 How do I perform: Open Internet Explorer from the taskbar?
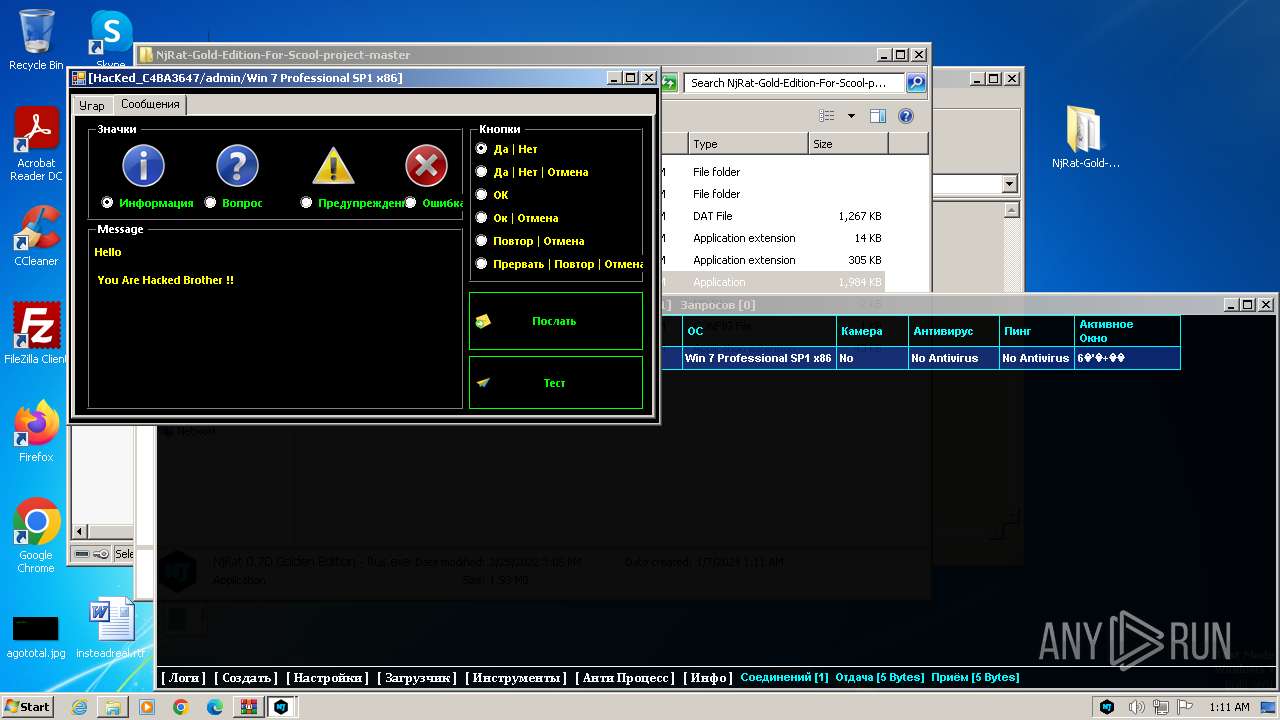[79, 707]
